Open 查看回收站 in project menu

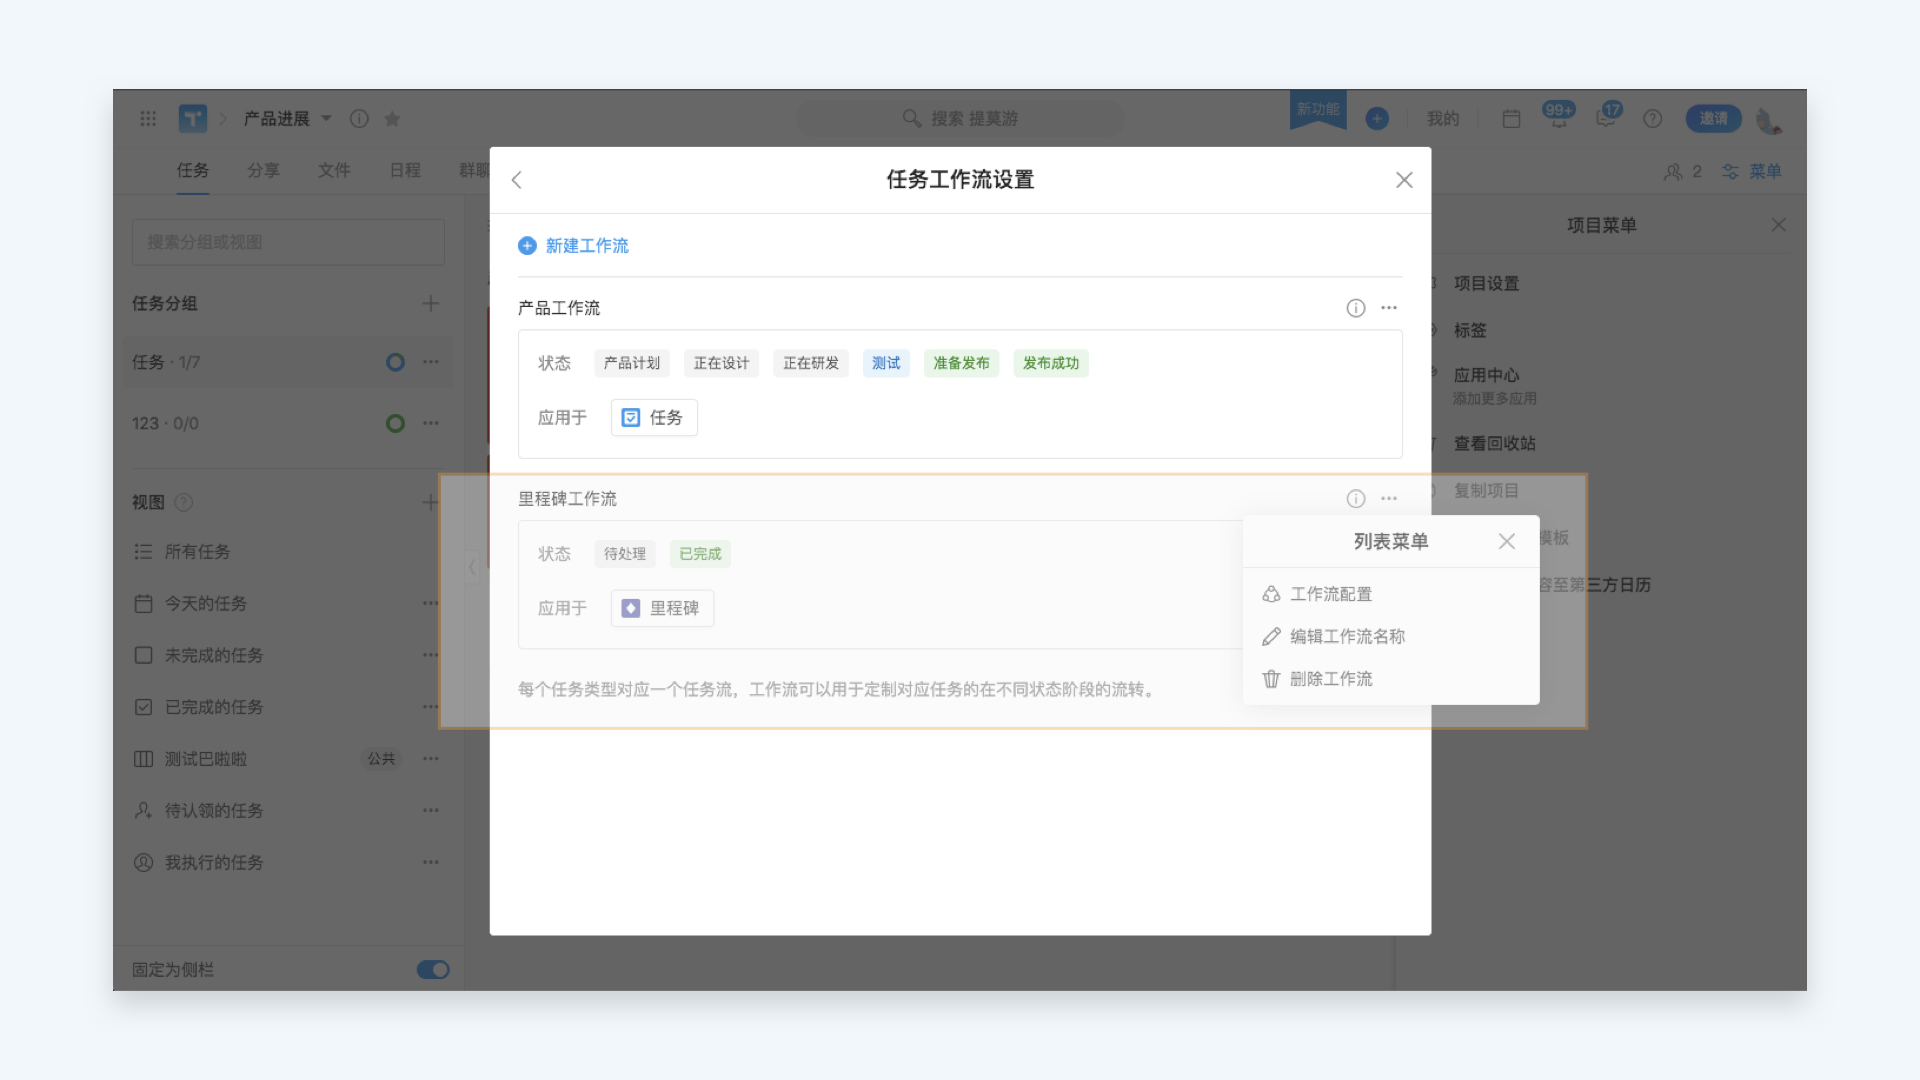tap(1494, 444)
